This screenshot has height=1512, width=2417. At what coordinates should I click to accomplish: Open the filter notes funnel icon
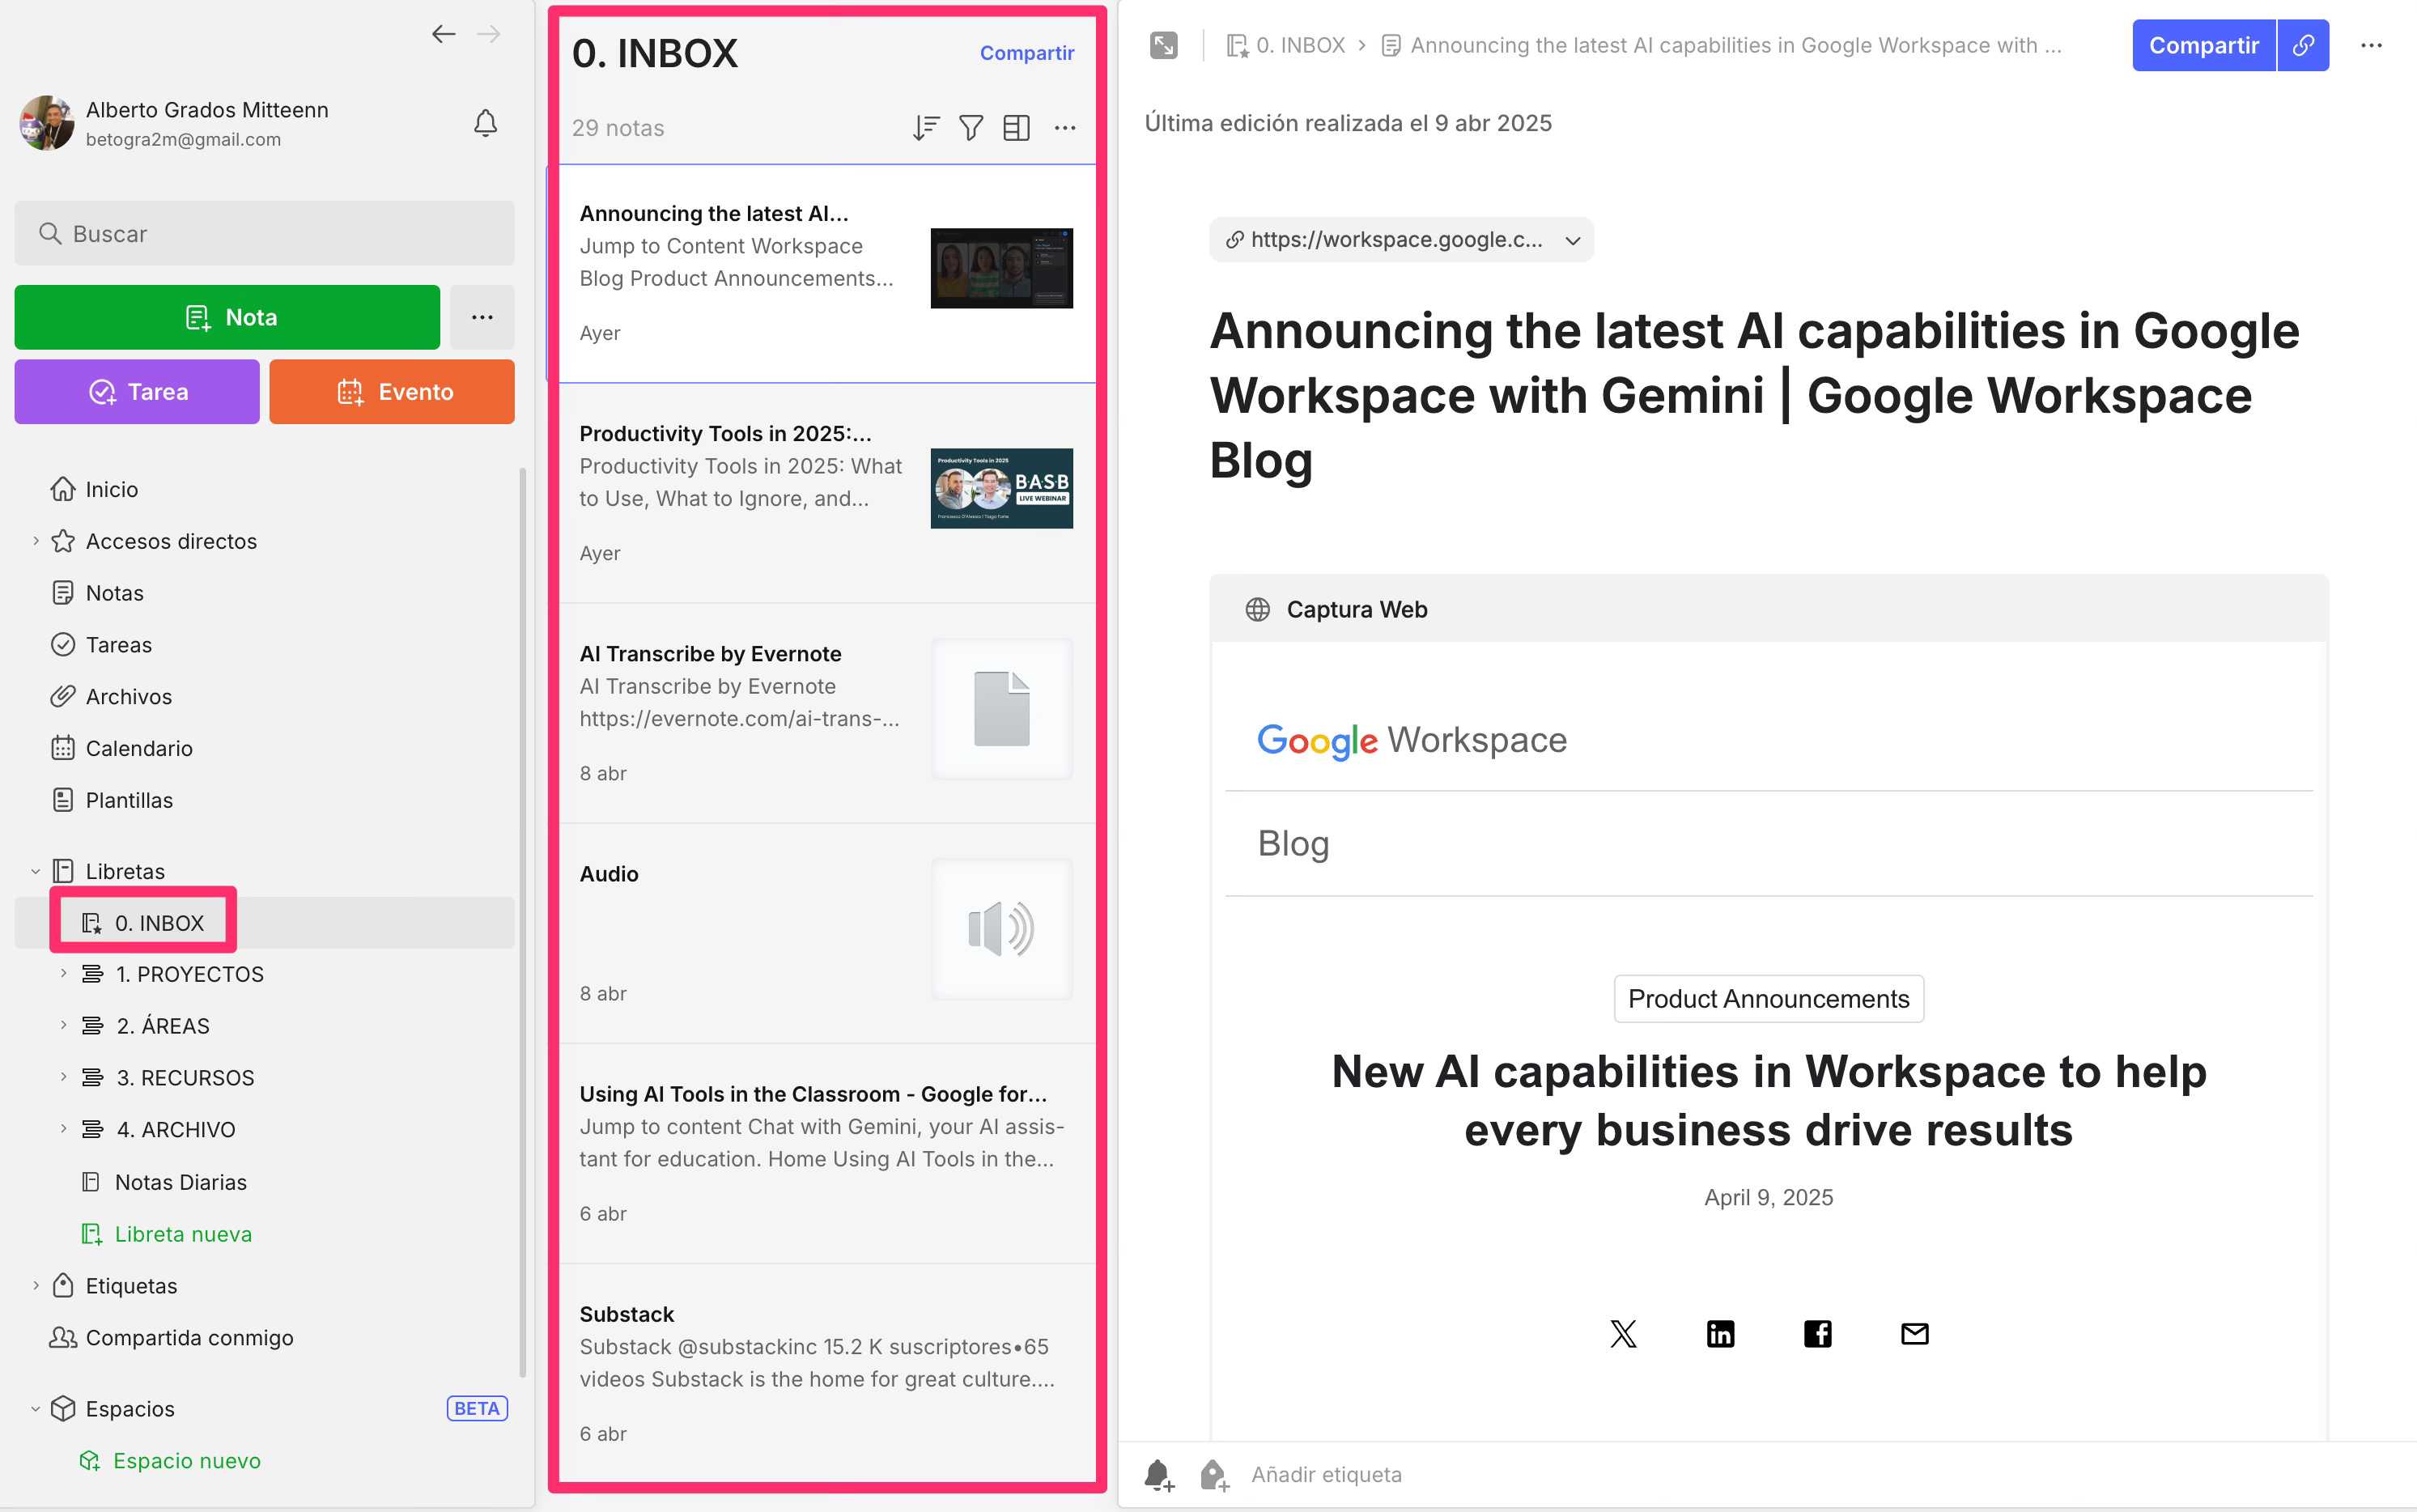971,128
